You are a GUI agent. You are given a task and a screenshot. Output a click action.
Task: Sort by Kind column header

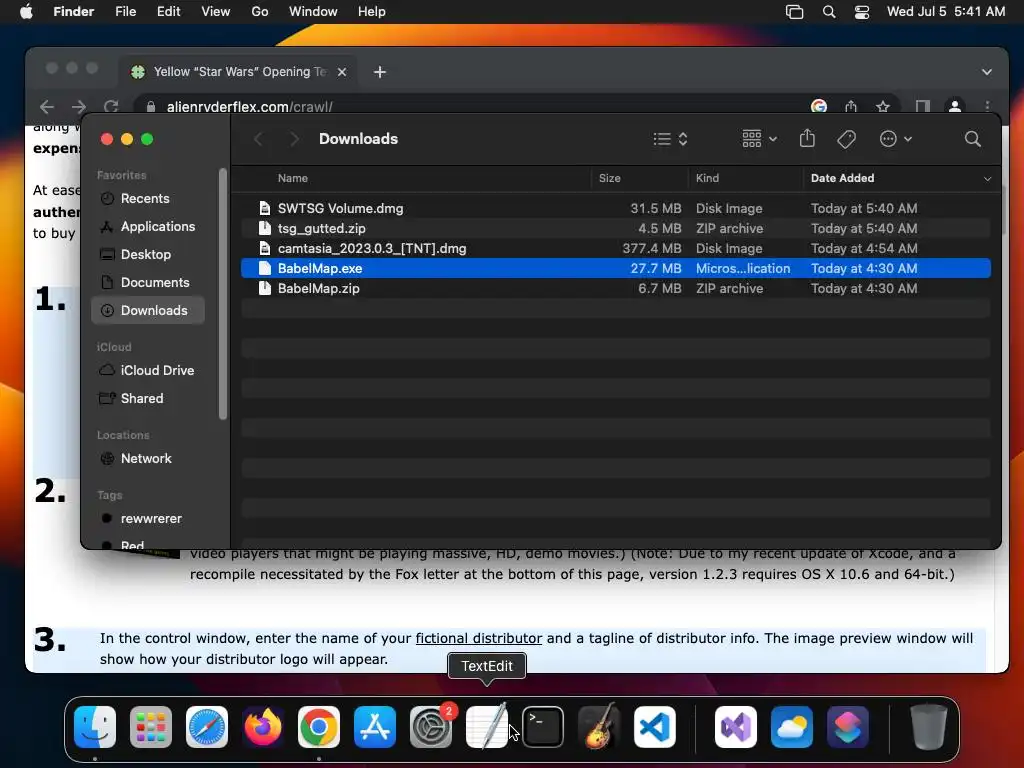(x=707, y=178)
